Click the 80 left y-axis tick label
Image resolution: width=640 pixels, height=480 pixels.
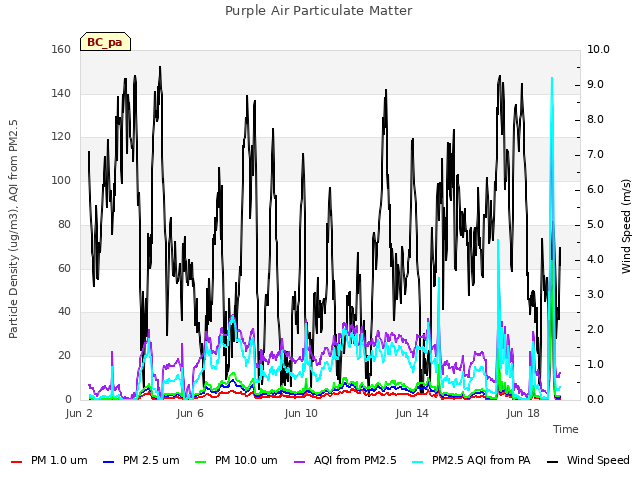click(64, 224)
